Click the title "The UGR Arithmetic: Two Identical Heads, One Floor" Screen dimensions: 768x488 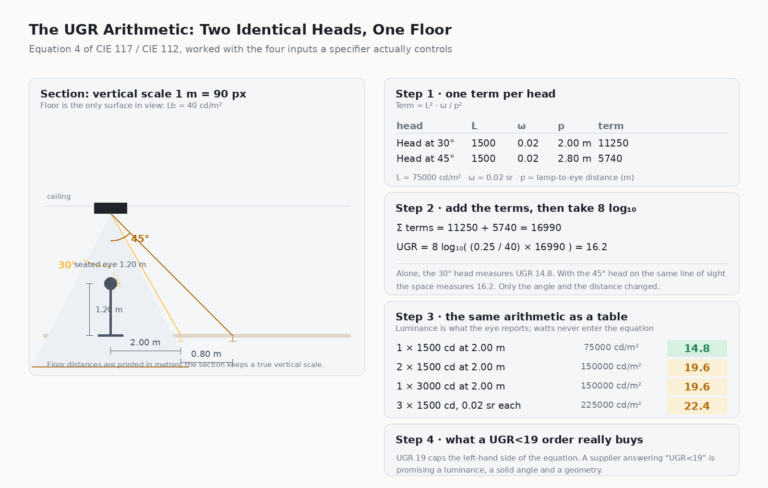240,30
